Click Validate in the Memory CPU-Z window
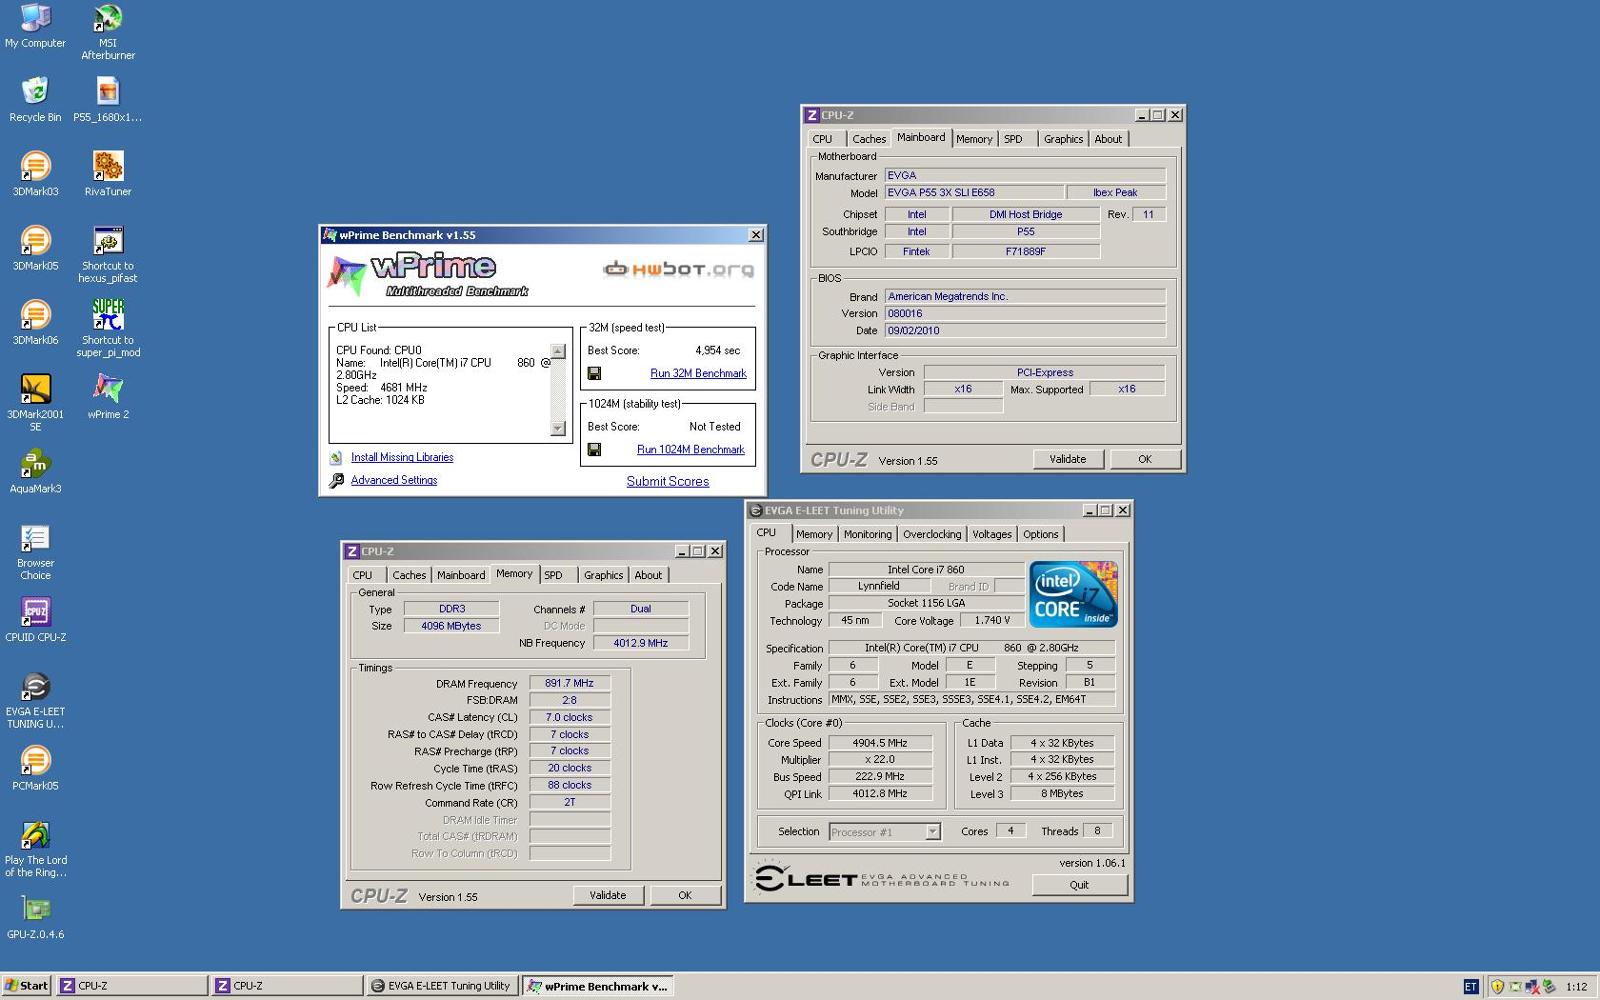1600x1000 pixels. point(607,895)
